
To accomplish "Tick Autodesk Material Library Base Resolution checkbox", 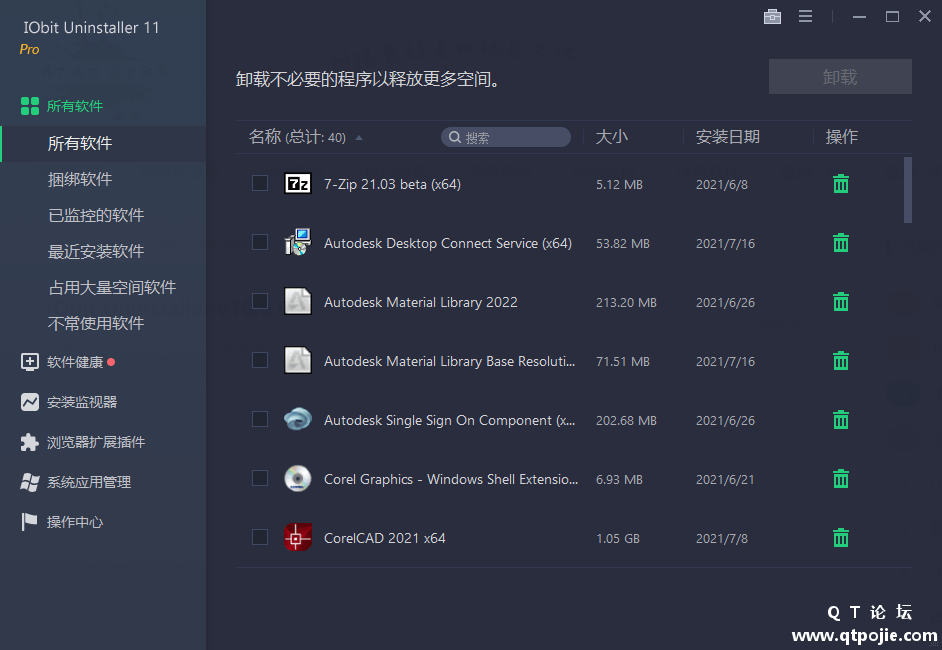I will coord(260,359).
